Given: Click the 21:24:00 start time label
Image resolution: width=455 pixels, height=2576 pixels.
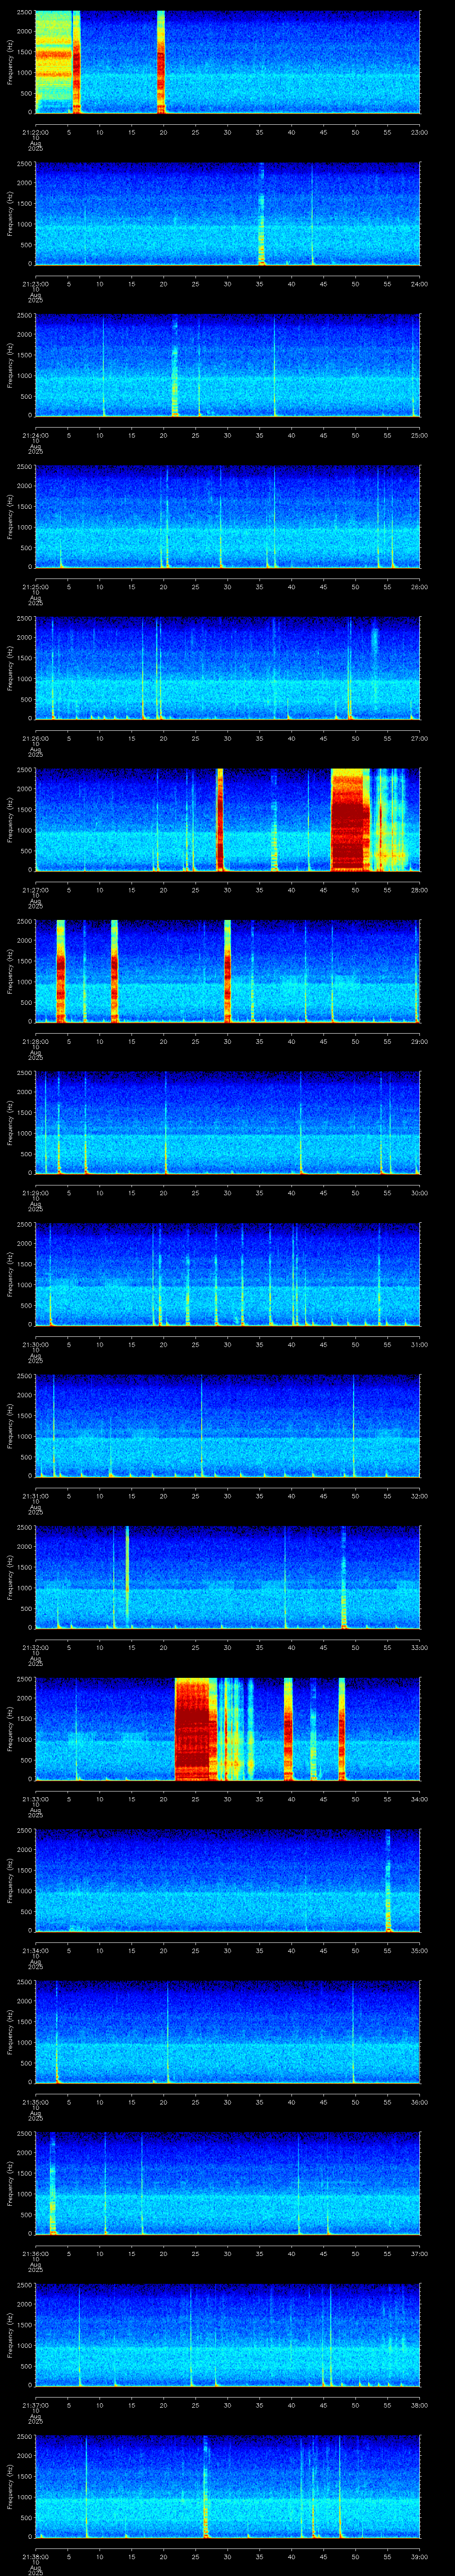Looking at the screenshot, I should [35, 435].
